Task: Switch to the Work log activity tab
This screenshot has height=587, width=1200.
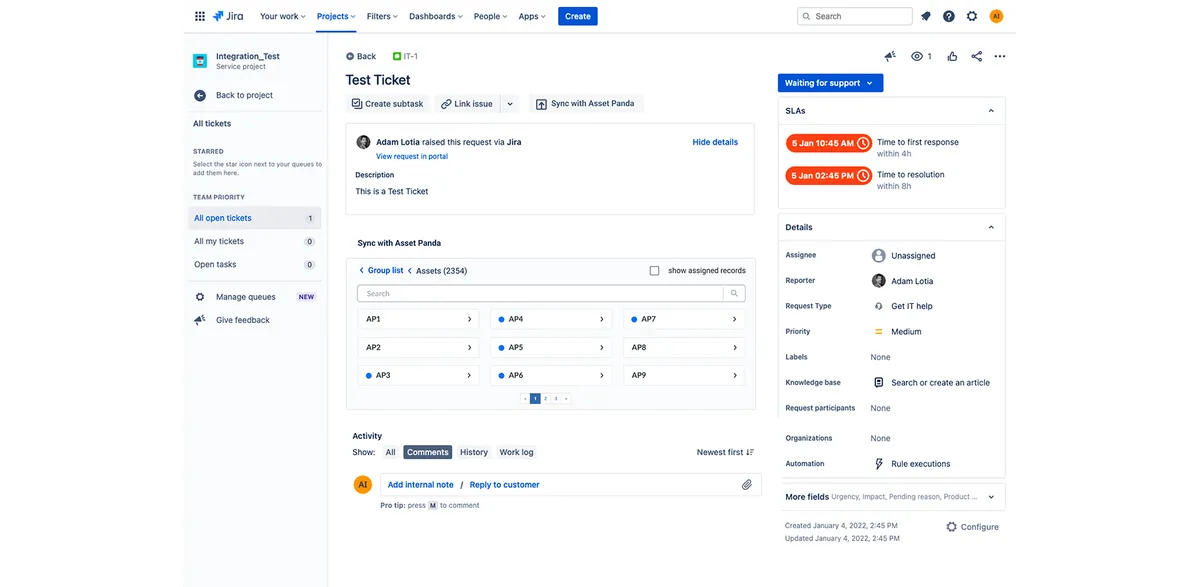Action: (517, 452)
